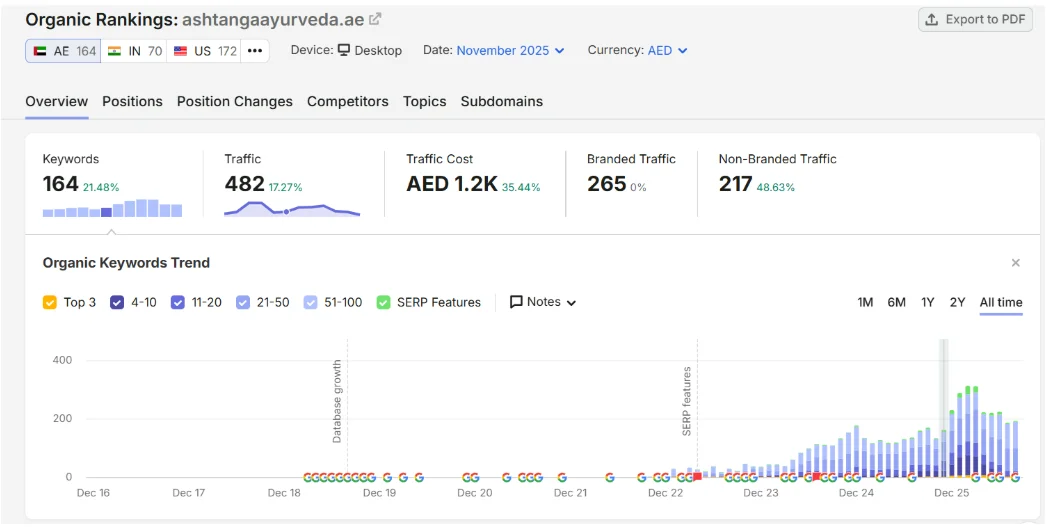
Task: Switch to the Position Changes tab
Action: 235,101
